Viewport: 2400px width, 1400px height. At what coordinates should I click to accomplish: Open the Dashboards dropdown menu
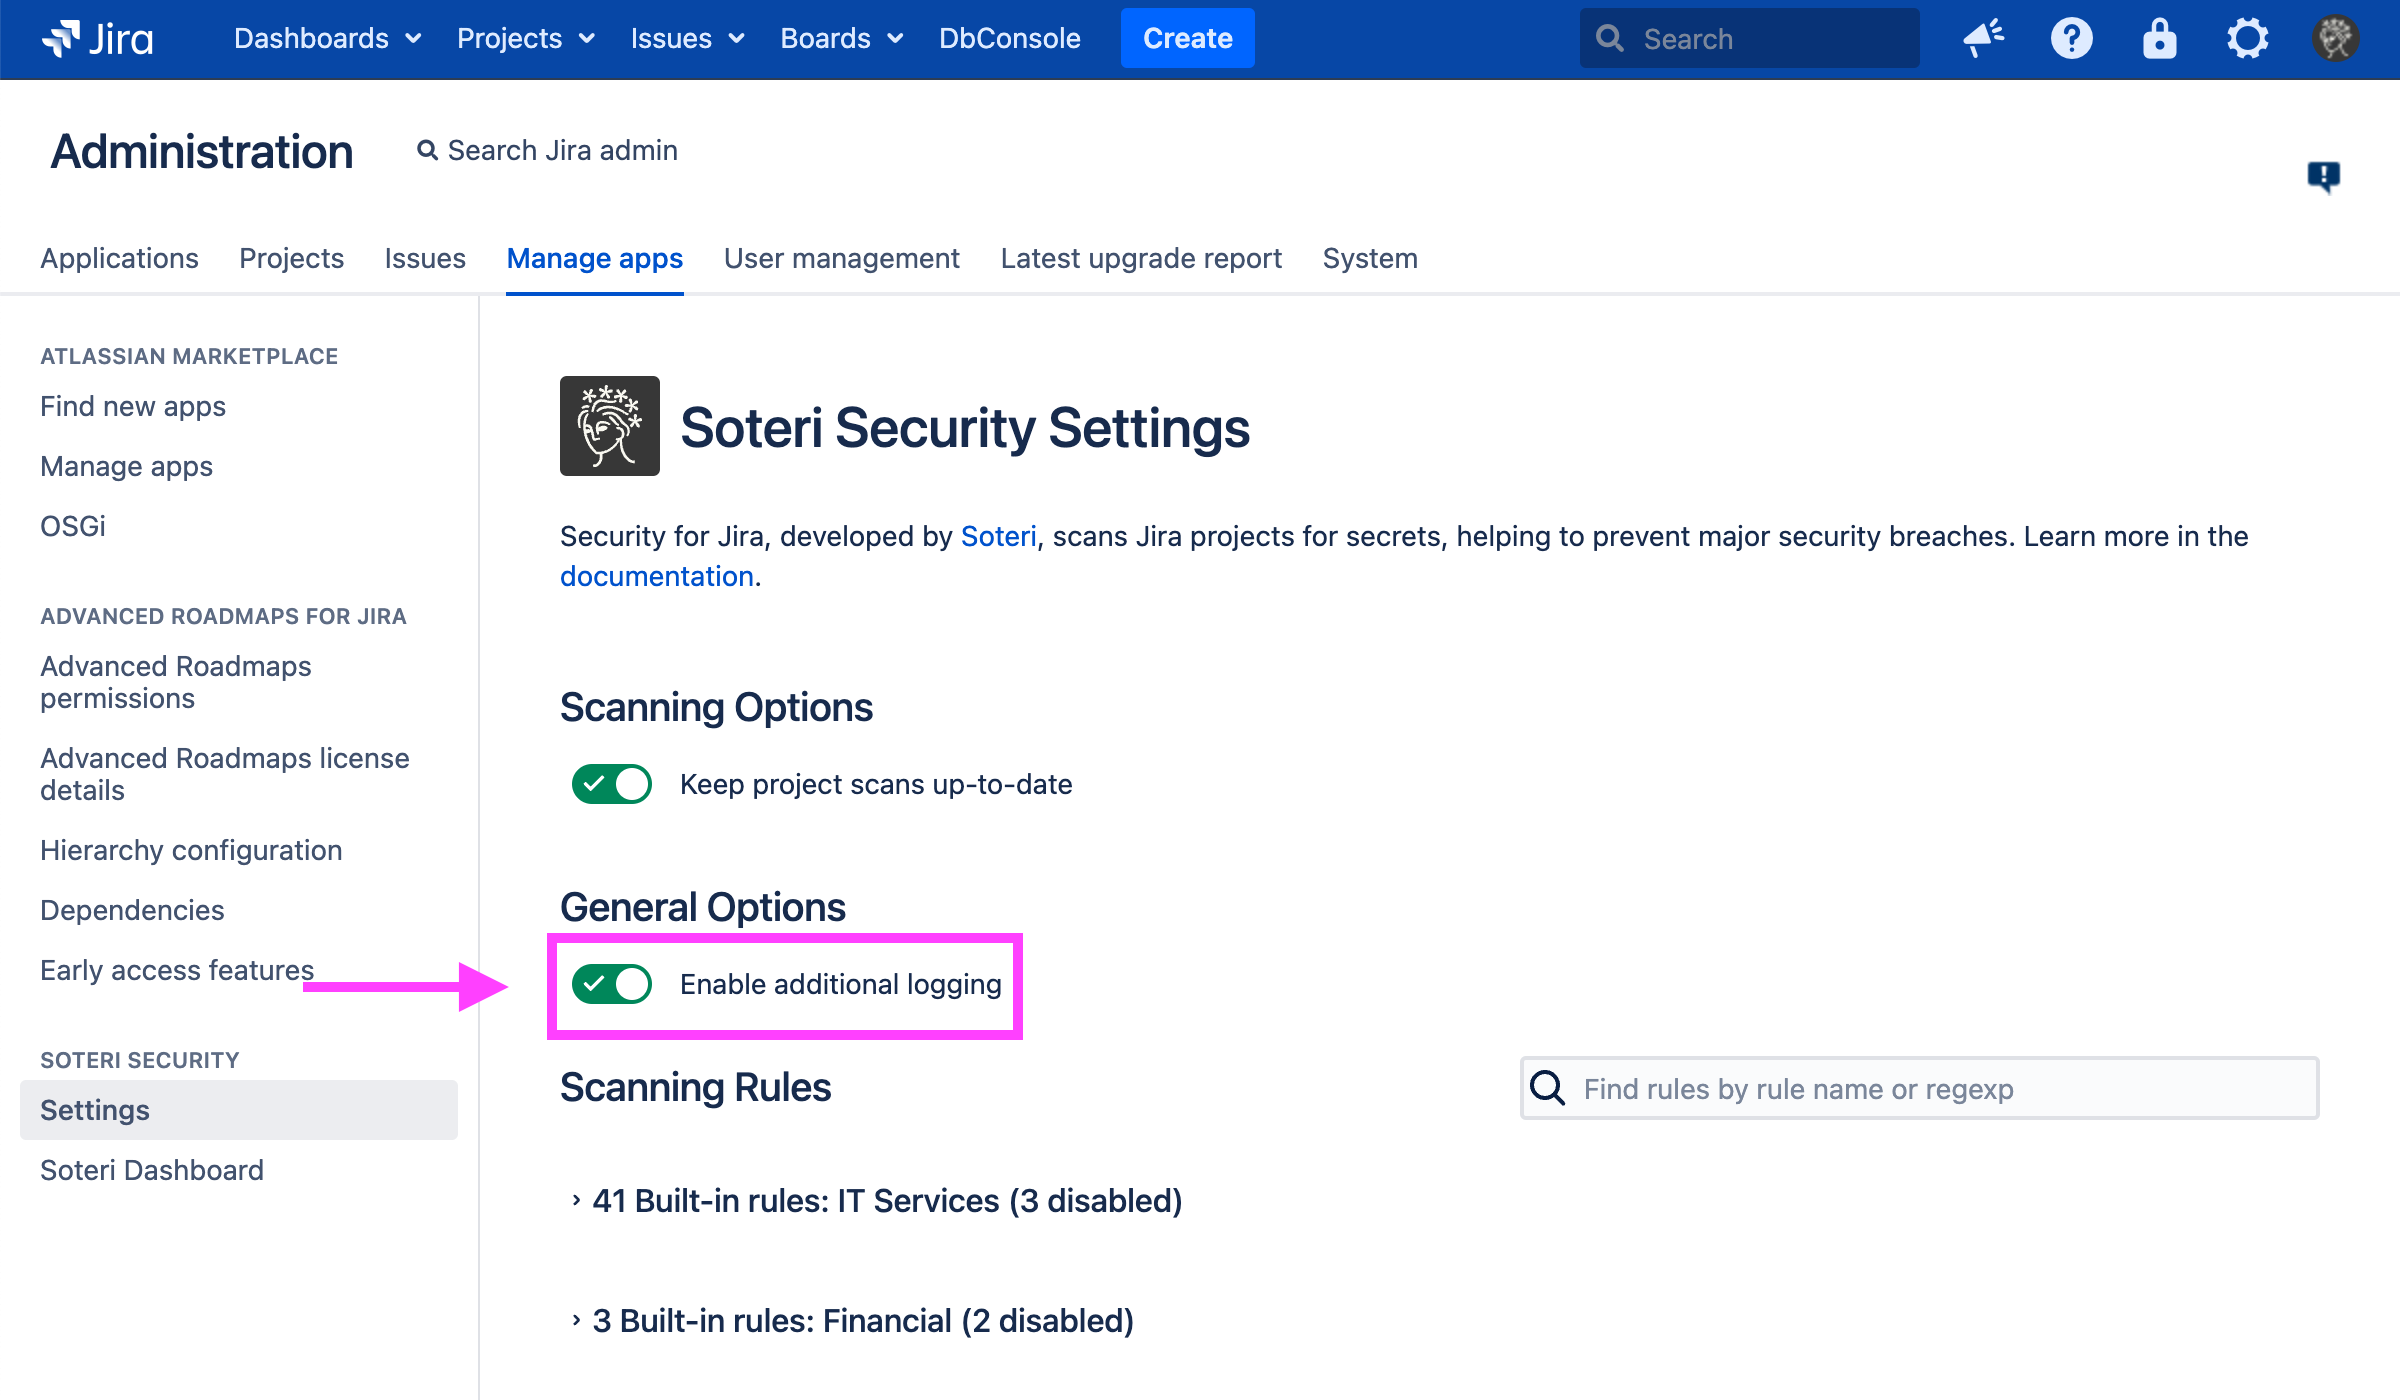point(327,39)
